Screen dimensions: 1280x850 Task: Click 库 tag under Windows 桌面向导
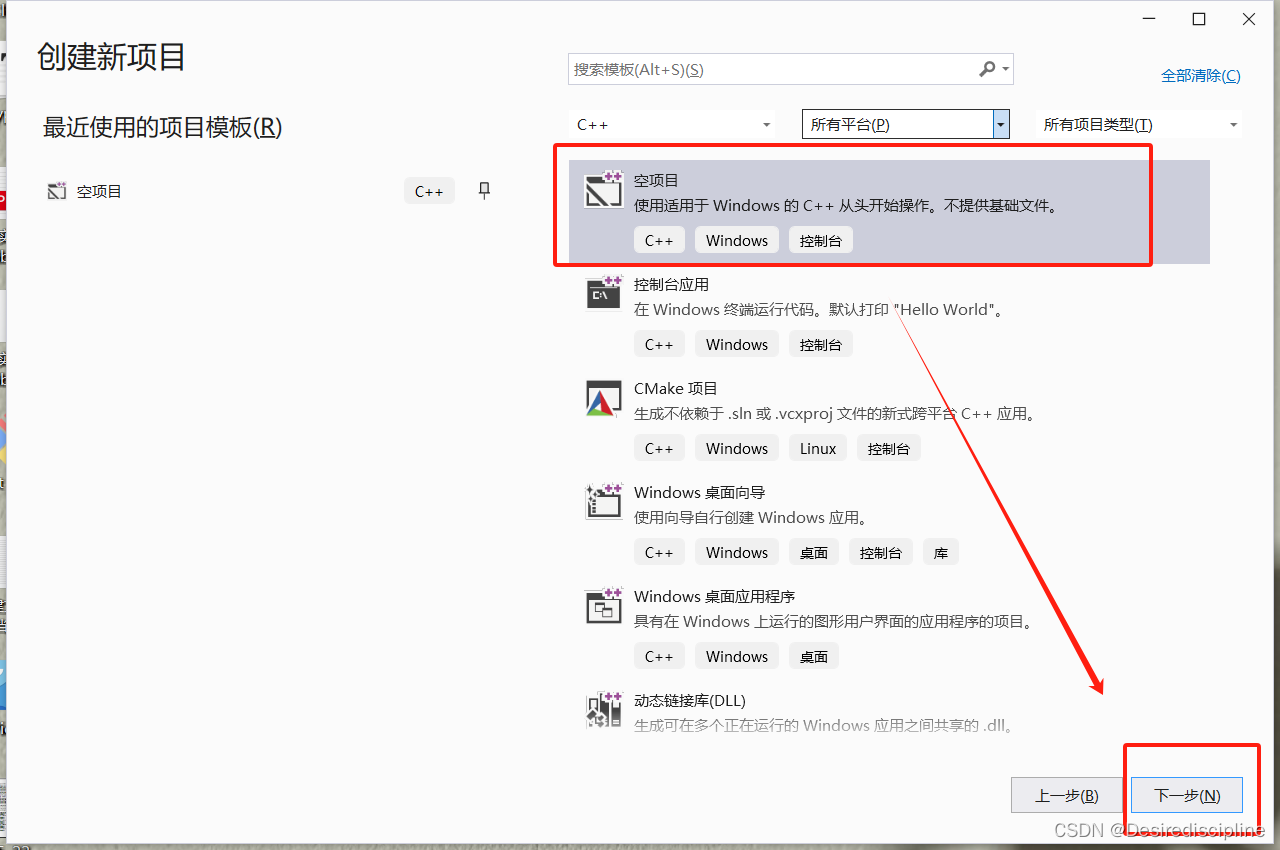941,552
